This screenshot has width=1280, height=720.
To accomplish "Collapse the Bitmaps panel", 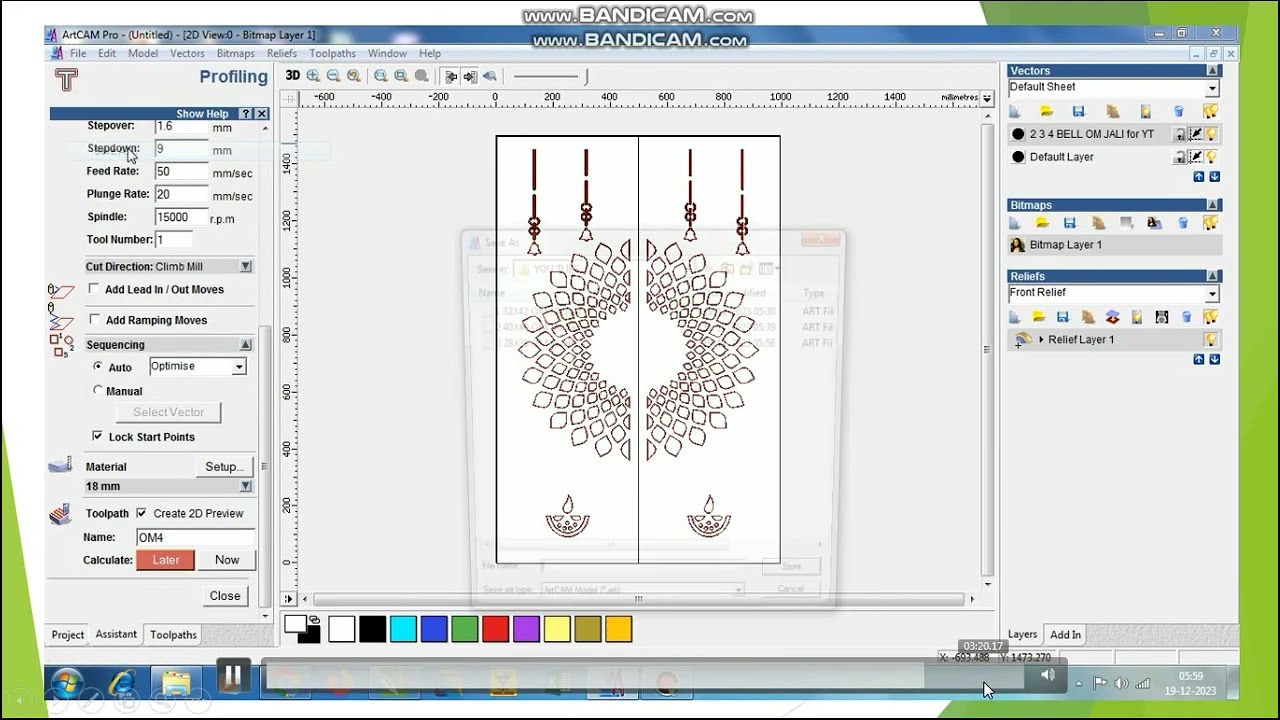I will [1213, 205].
